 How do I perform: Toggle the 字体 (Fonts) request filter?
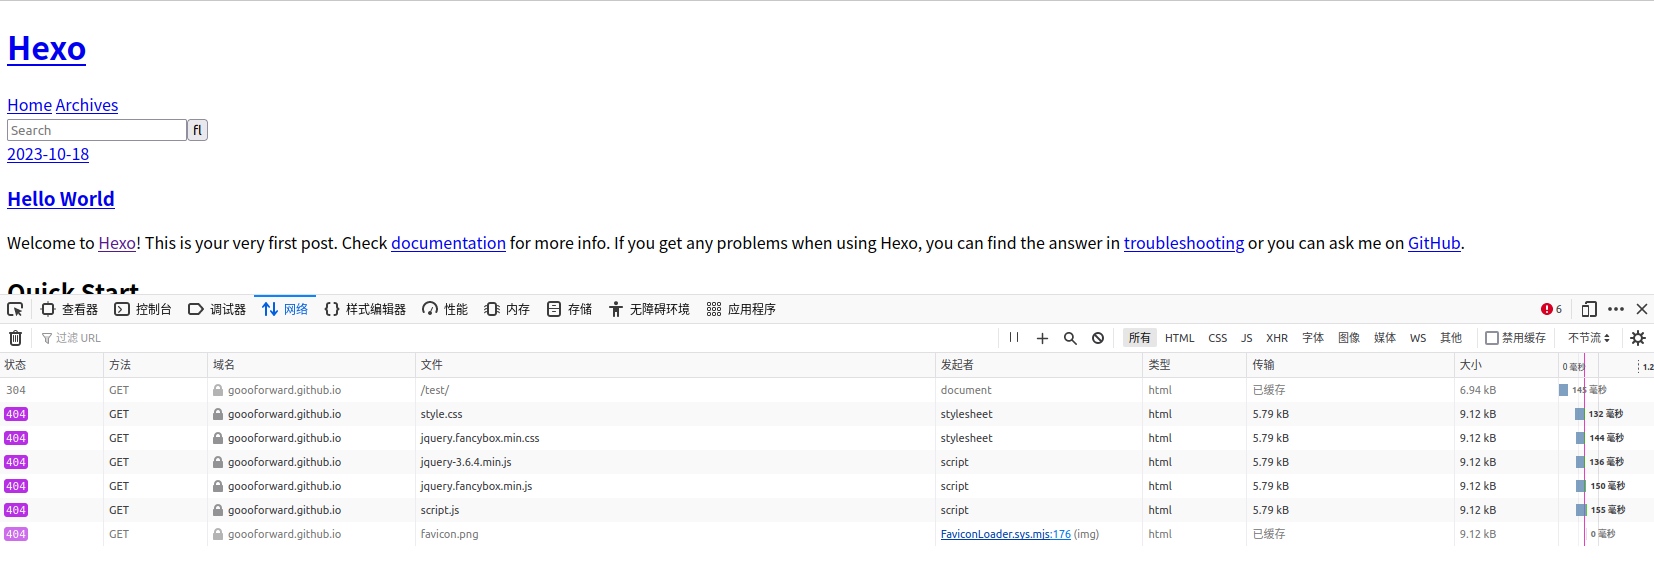(1313, 338)
